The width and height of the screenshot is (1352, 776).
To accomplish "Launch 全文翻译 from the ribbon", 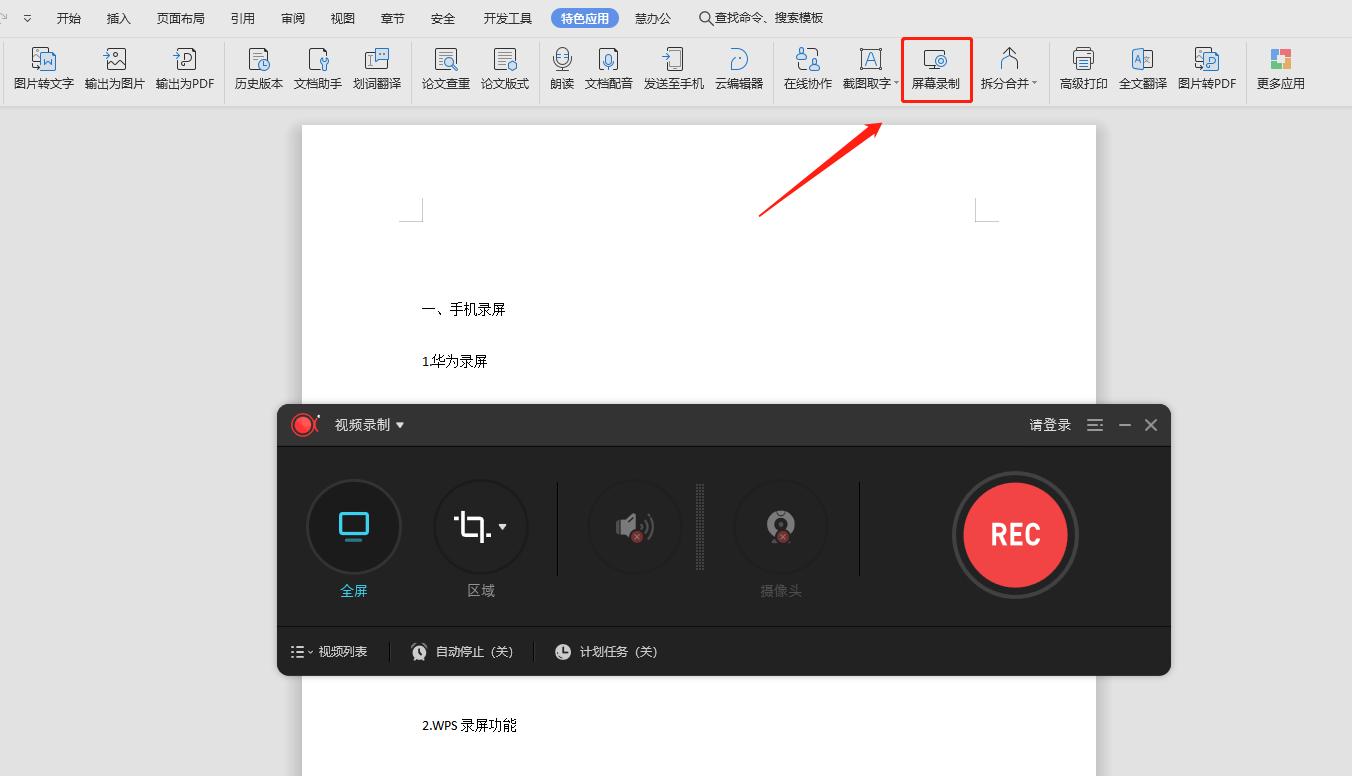I will click(x=1143, y=68).
